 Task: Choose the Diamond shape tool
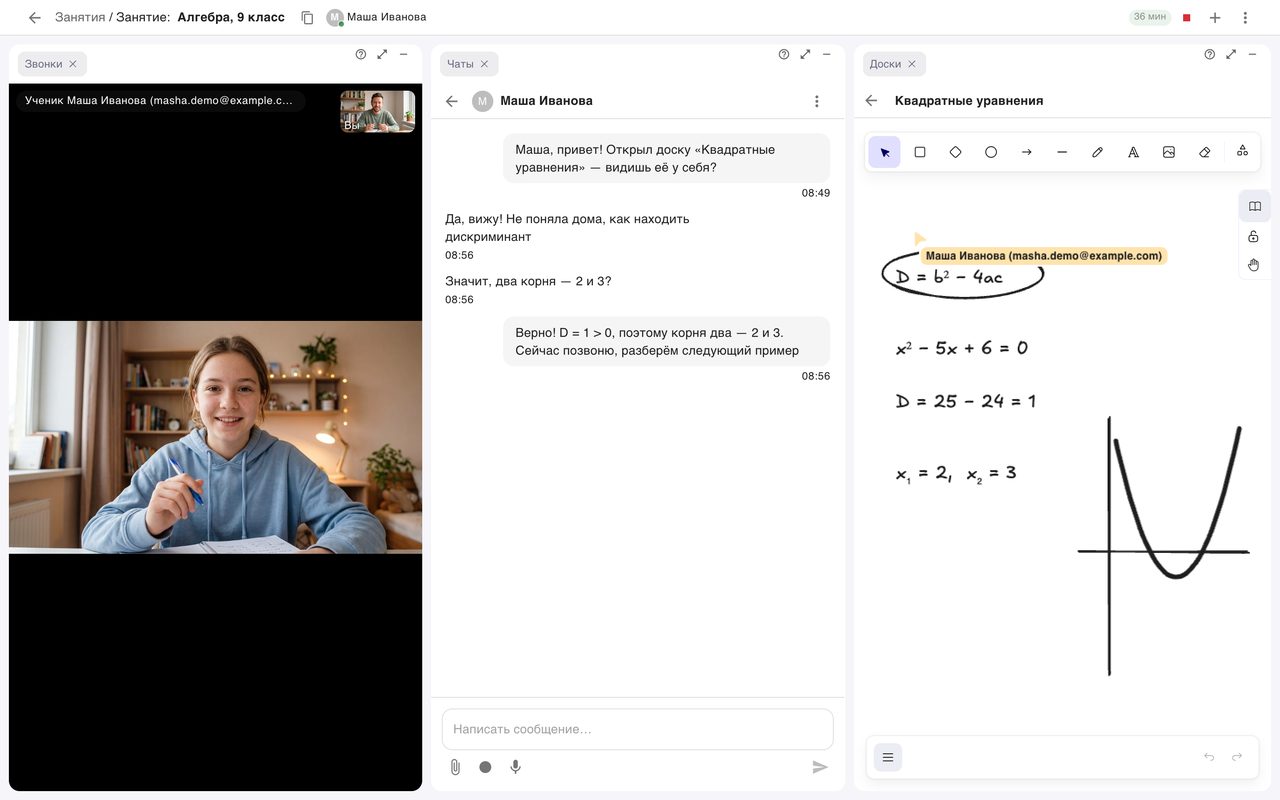pos(955,152)
